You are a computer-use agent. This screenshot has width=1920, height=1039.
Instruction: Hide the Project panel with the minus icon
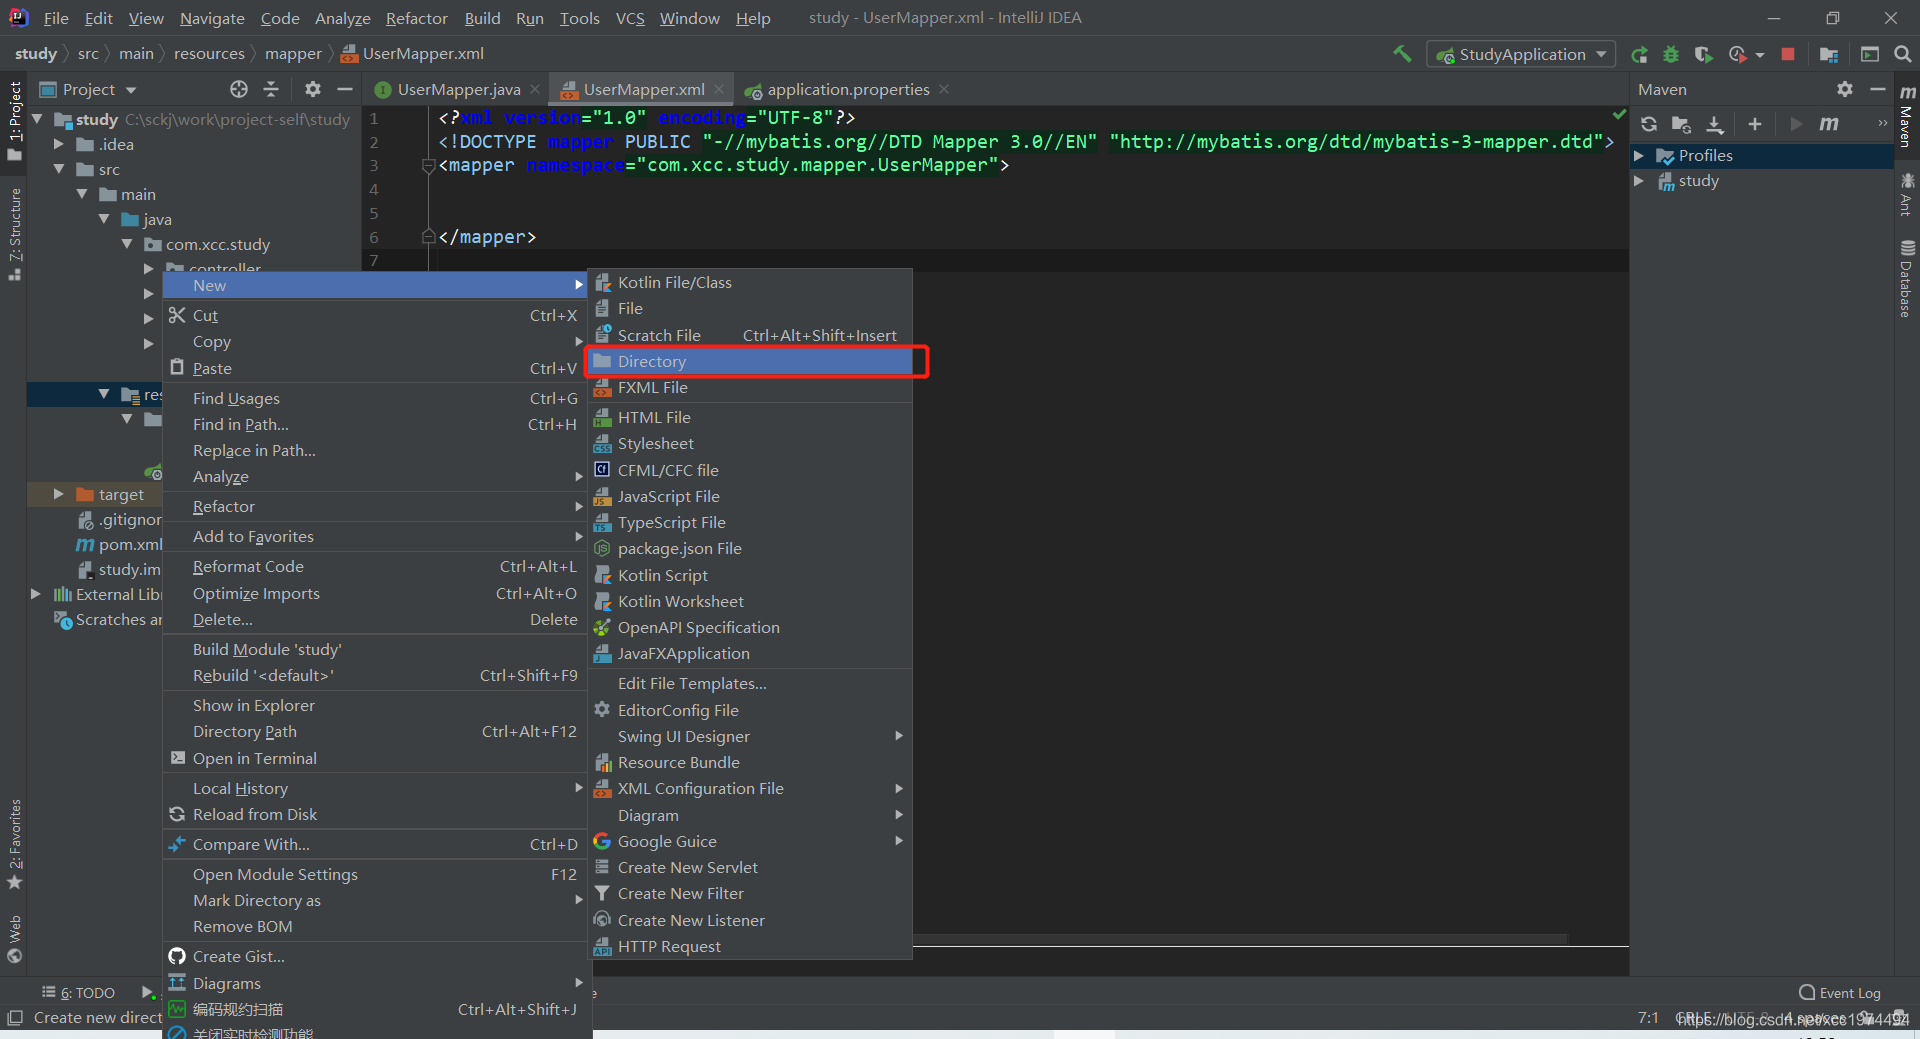click(345, 89)
